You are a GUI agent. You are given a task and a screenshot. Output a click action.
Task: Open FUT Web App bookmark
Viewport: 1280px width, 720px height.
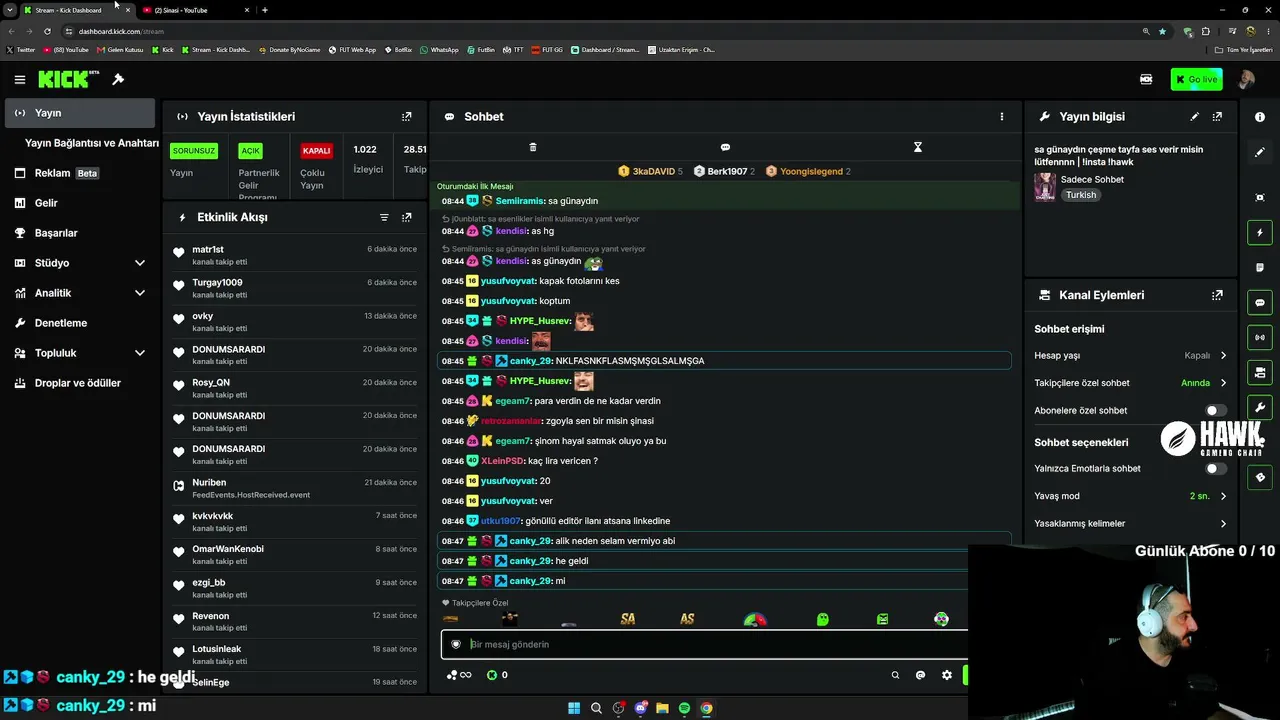point(352,50)
